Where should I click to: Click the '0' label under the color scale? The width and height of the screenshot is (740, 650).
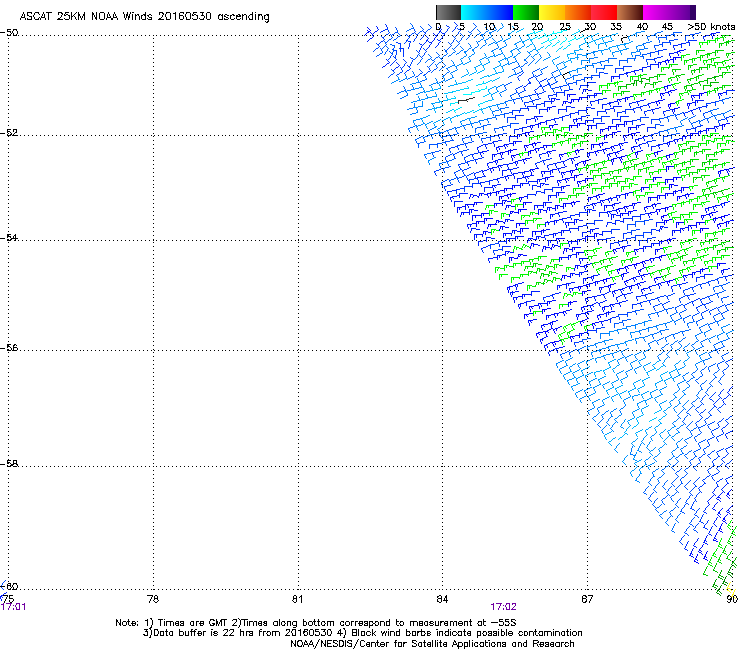(x=438, y=27)
